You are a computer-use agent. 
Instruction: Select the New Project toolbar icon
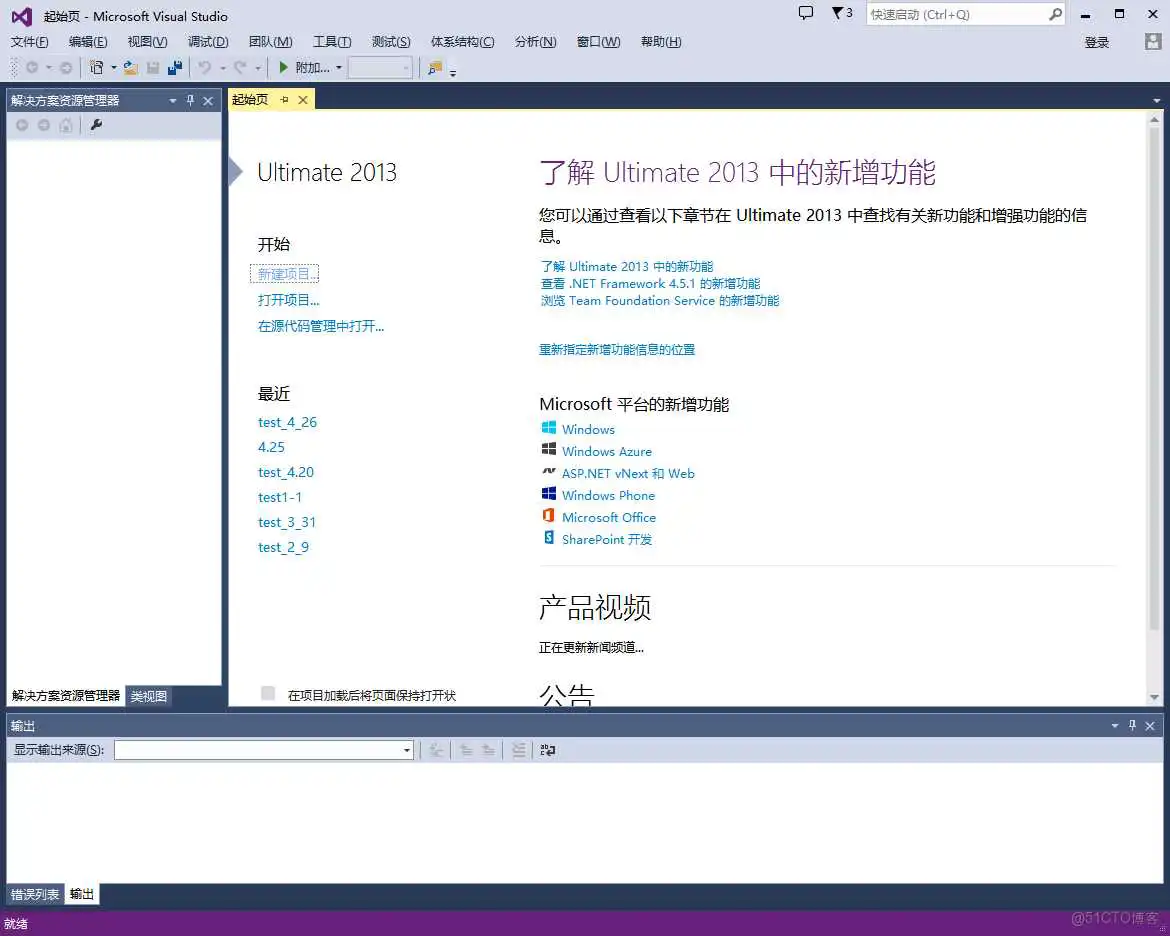(95, 68)
